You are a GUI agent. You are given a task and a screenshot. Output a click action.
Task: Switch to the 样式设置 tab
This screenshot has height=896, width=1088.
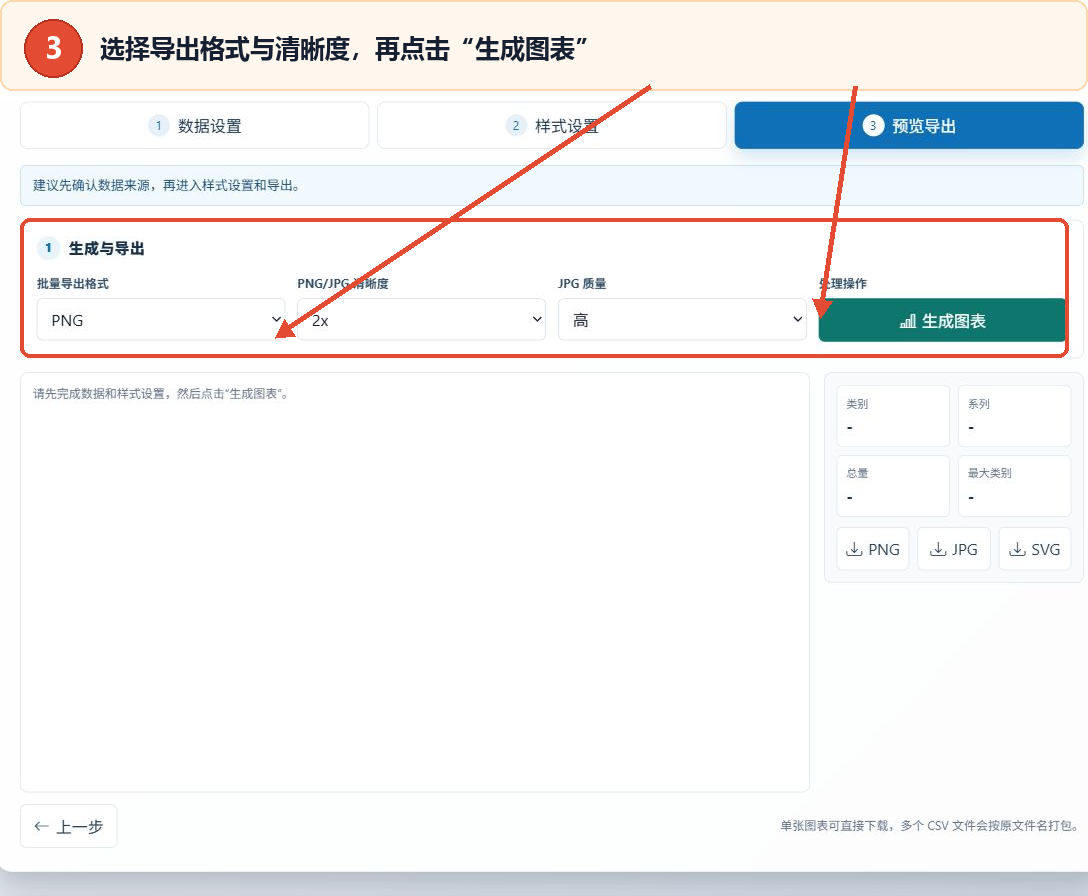click(x=552, y=126)
